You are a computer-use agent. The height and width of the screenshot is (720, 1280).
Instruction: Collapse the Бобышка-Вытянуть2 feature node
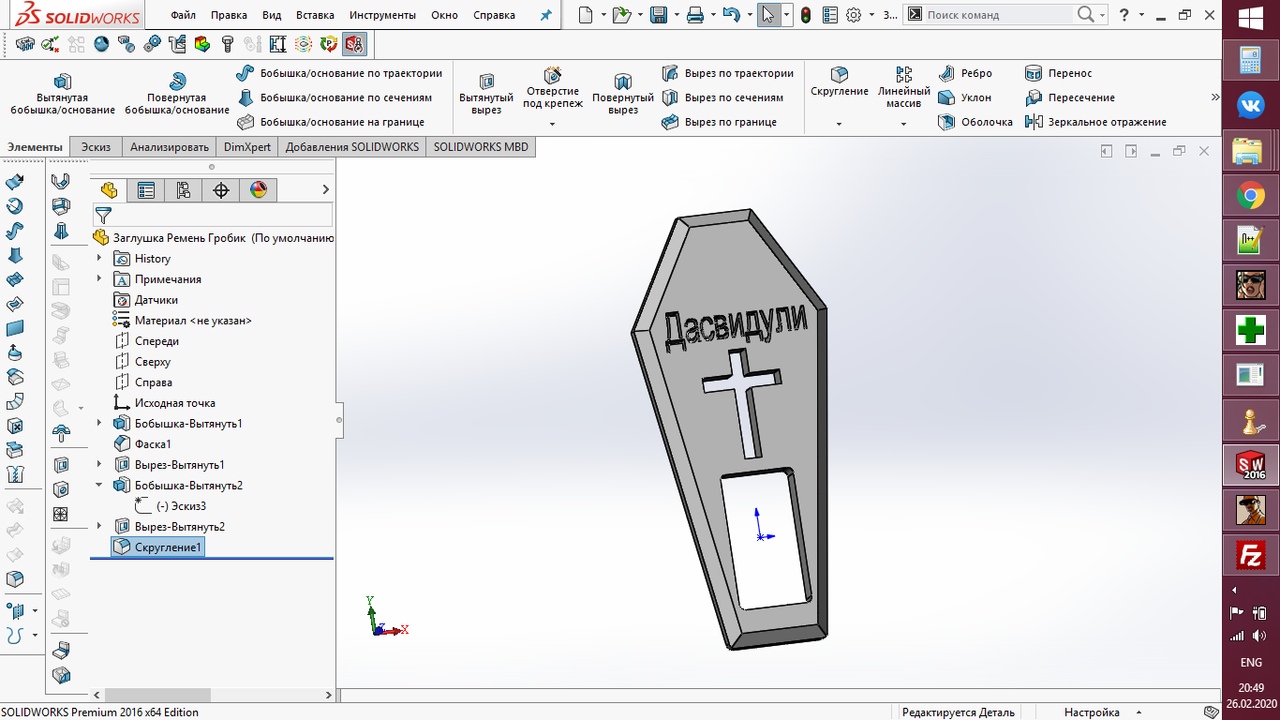(x=99, y=485)
